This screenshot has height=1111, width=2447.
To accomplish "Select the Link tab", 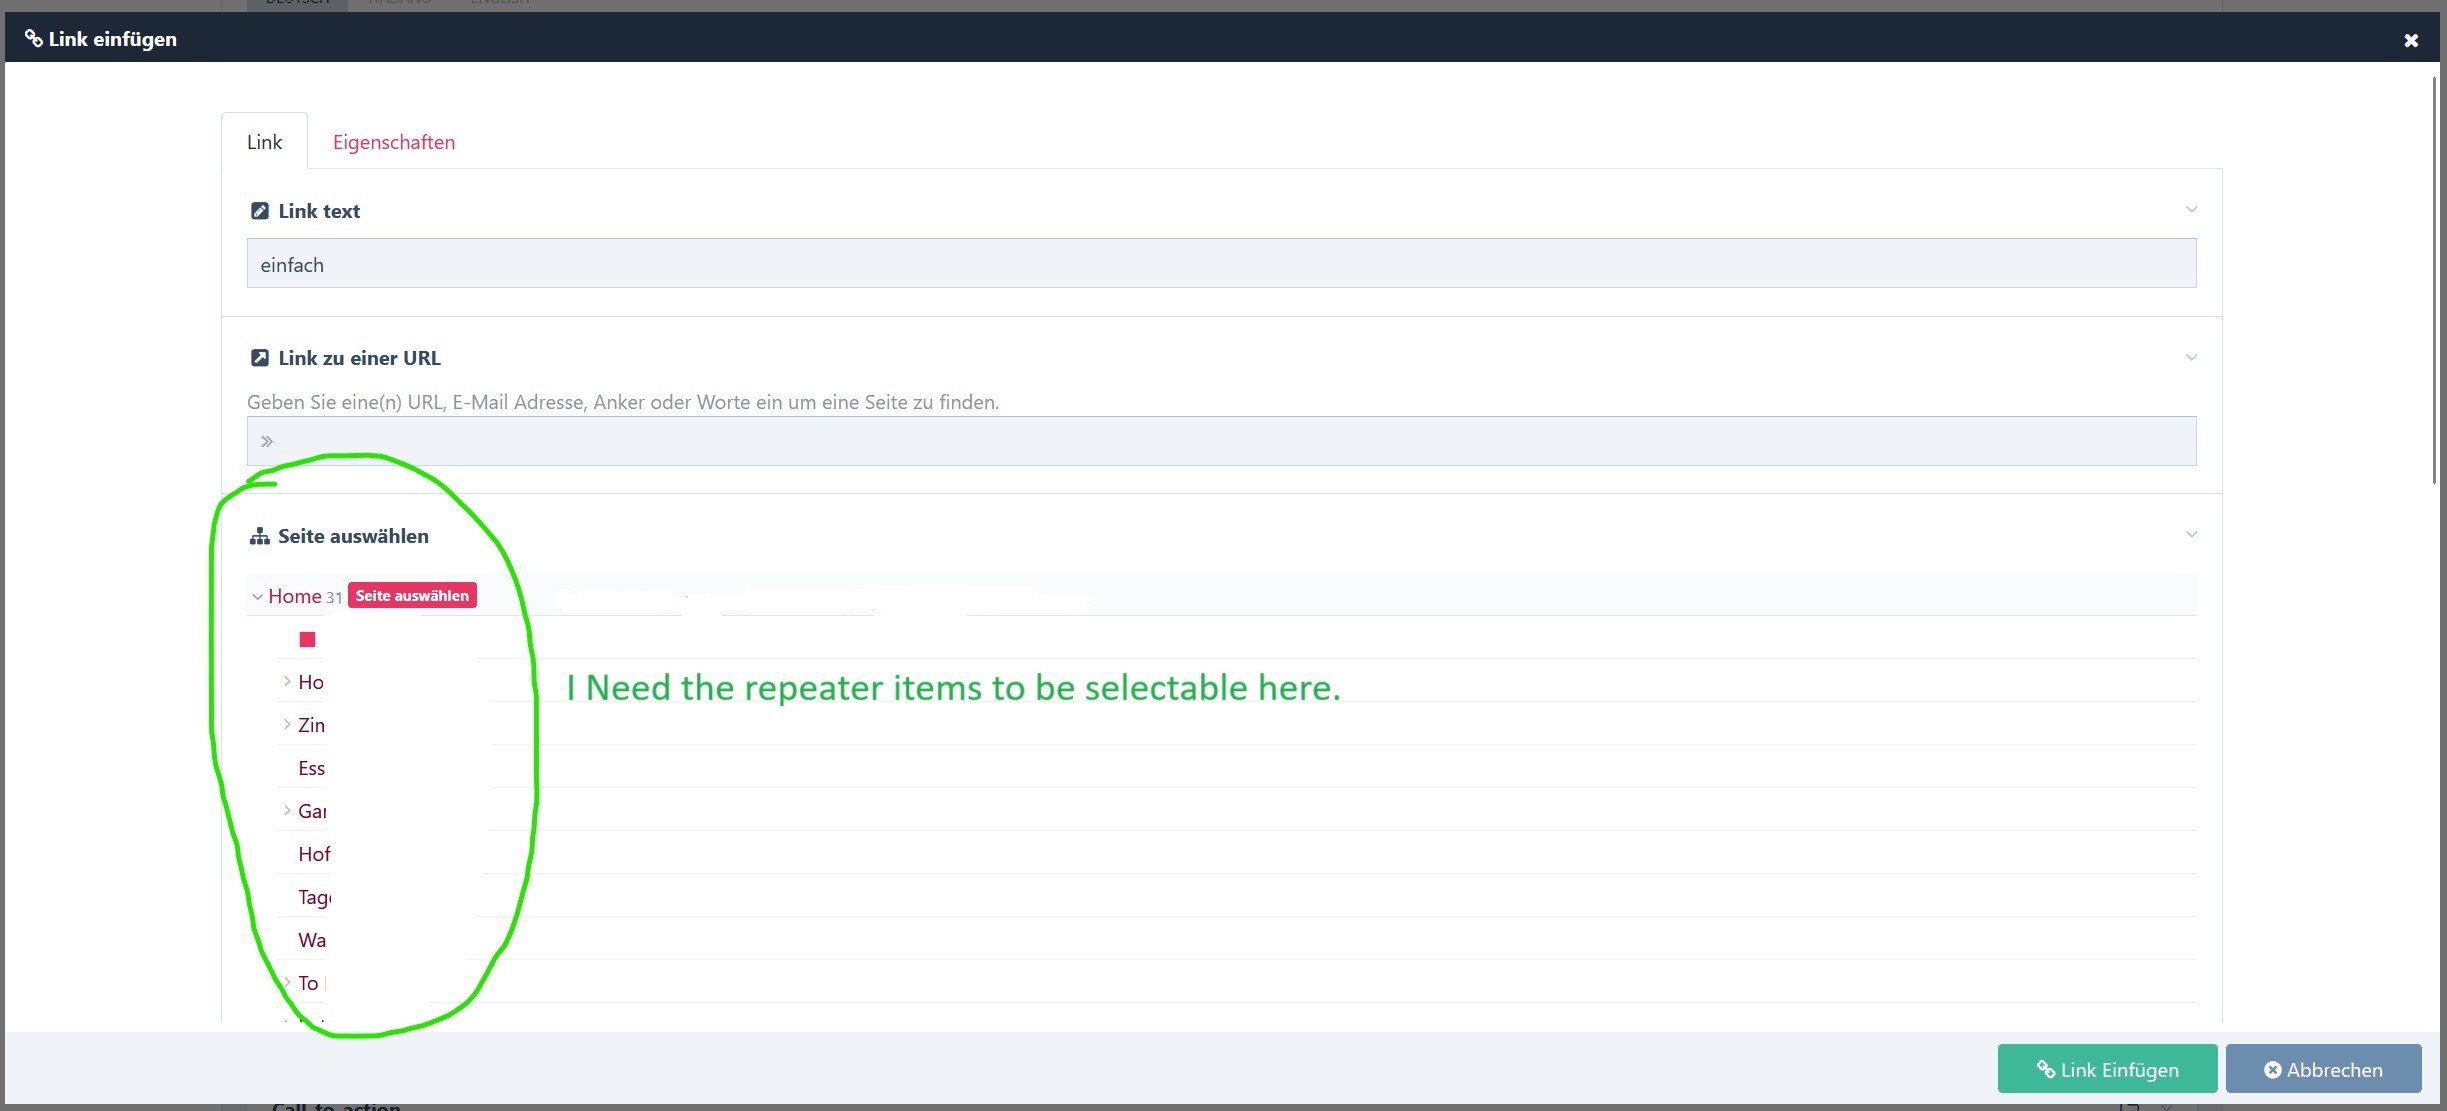I will pos(264,142).
